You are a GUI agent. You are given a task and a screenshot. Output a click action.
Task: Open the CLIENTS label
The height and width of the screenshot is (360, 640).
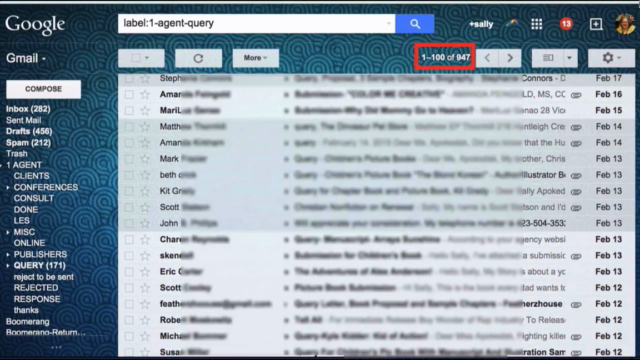(31, 176)
